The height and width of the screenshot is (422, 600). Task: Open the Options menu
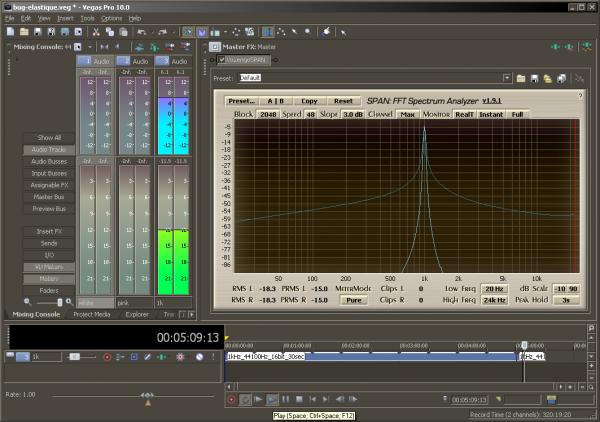(111, 18)
